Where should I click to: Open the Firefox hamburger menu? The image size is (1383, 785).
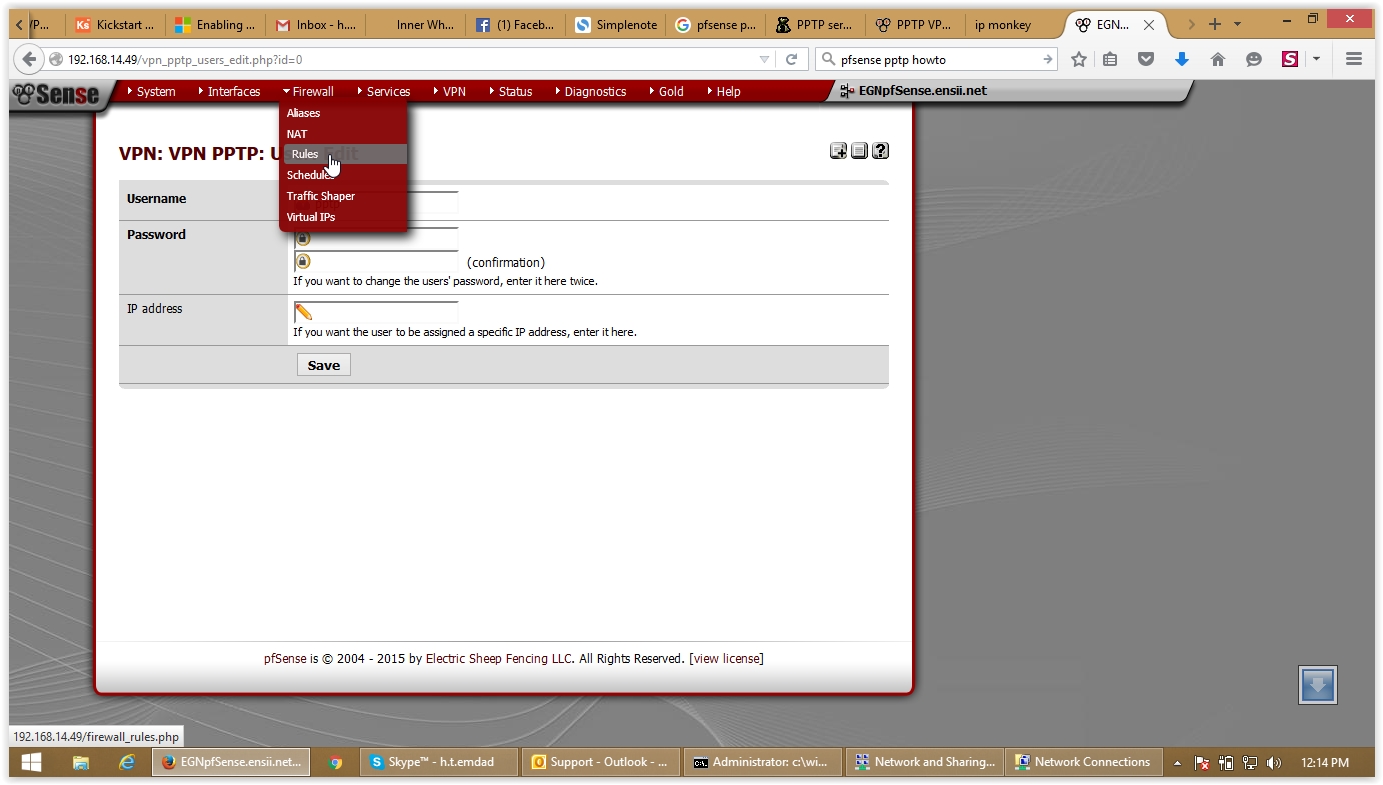[1354, 59]
